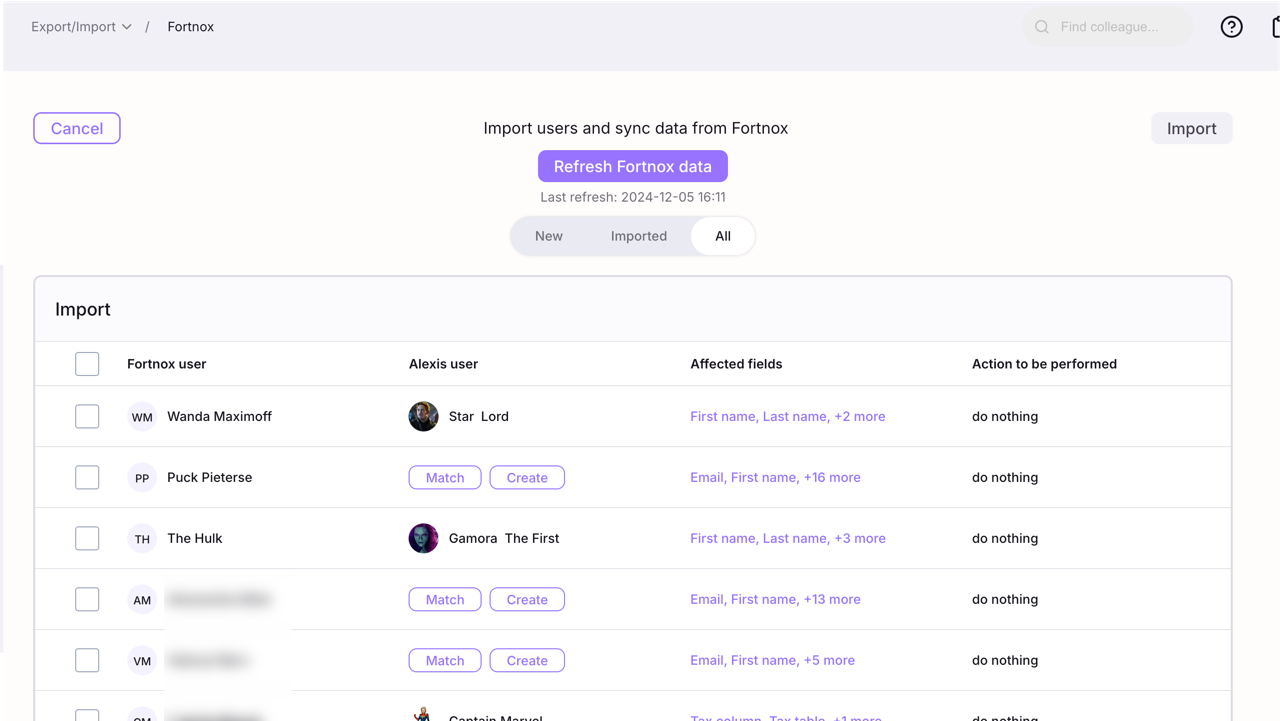Viewport: 1281px width, 721px height.
Task: Click Refresh Fortnox data
Action: click(633, 166)
